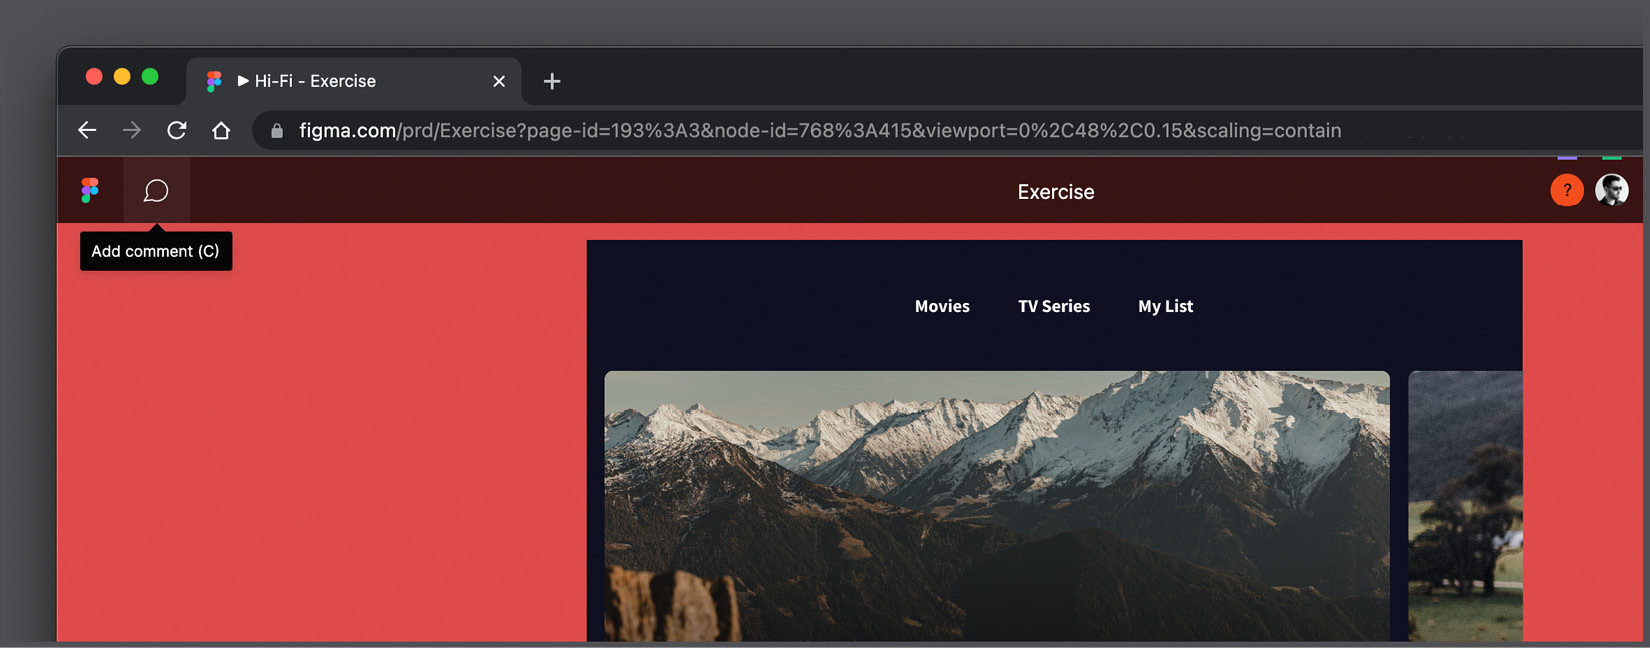Go forward with the browser forward arrow
The height and width of the screenshot is (648, 1650).
point(132,130)
